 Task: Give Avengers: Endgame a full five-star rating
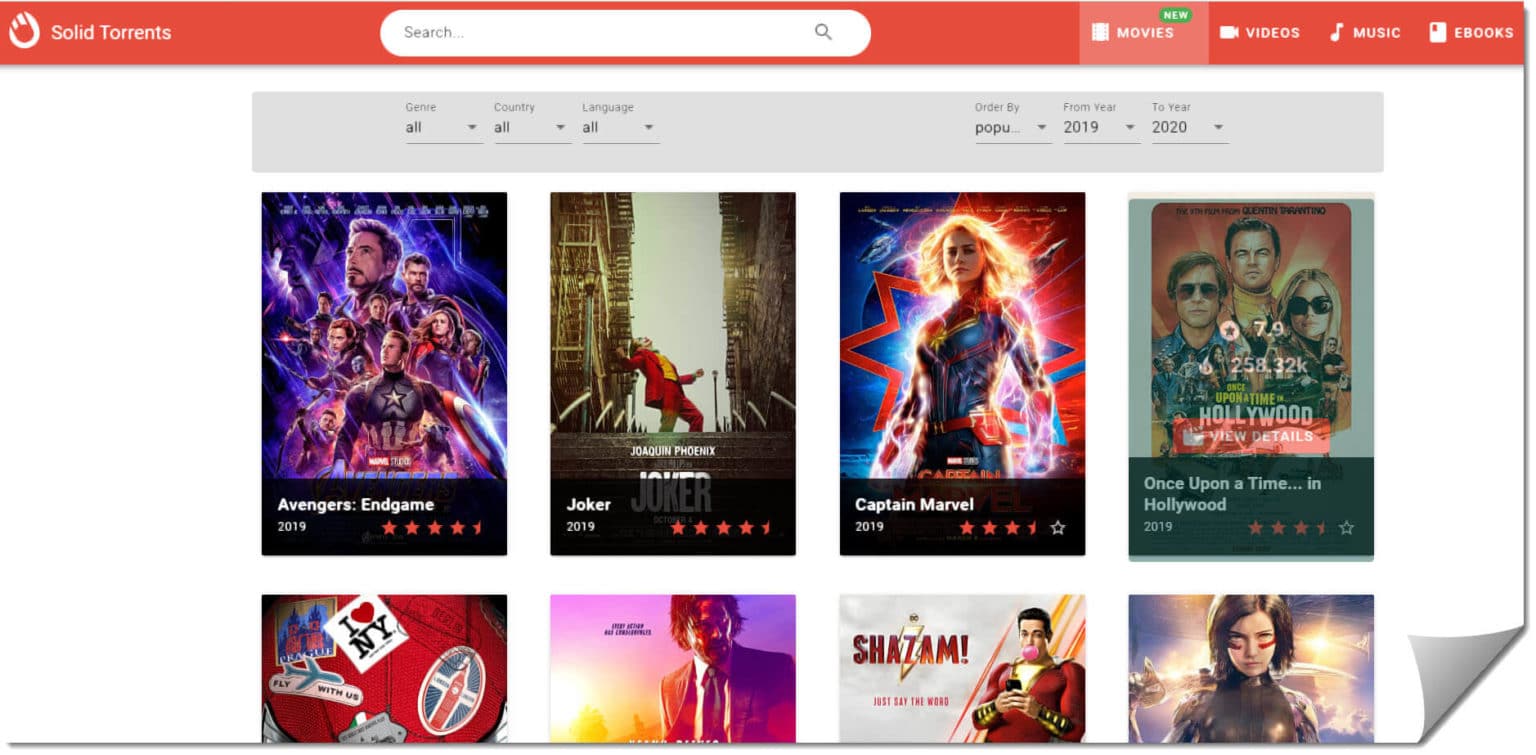[477, 526]
